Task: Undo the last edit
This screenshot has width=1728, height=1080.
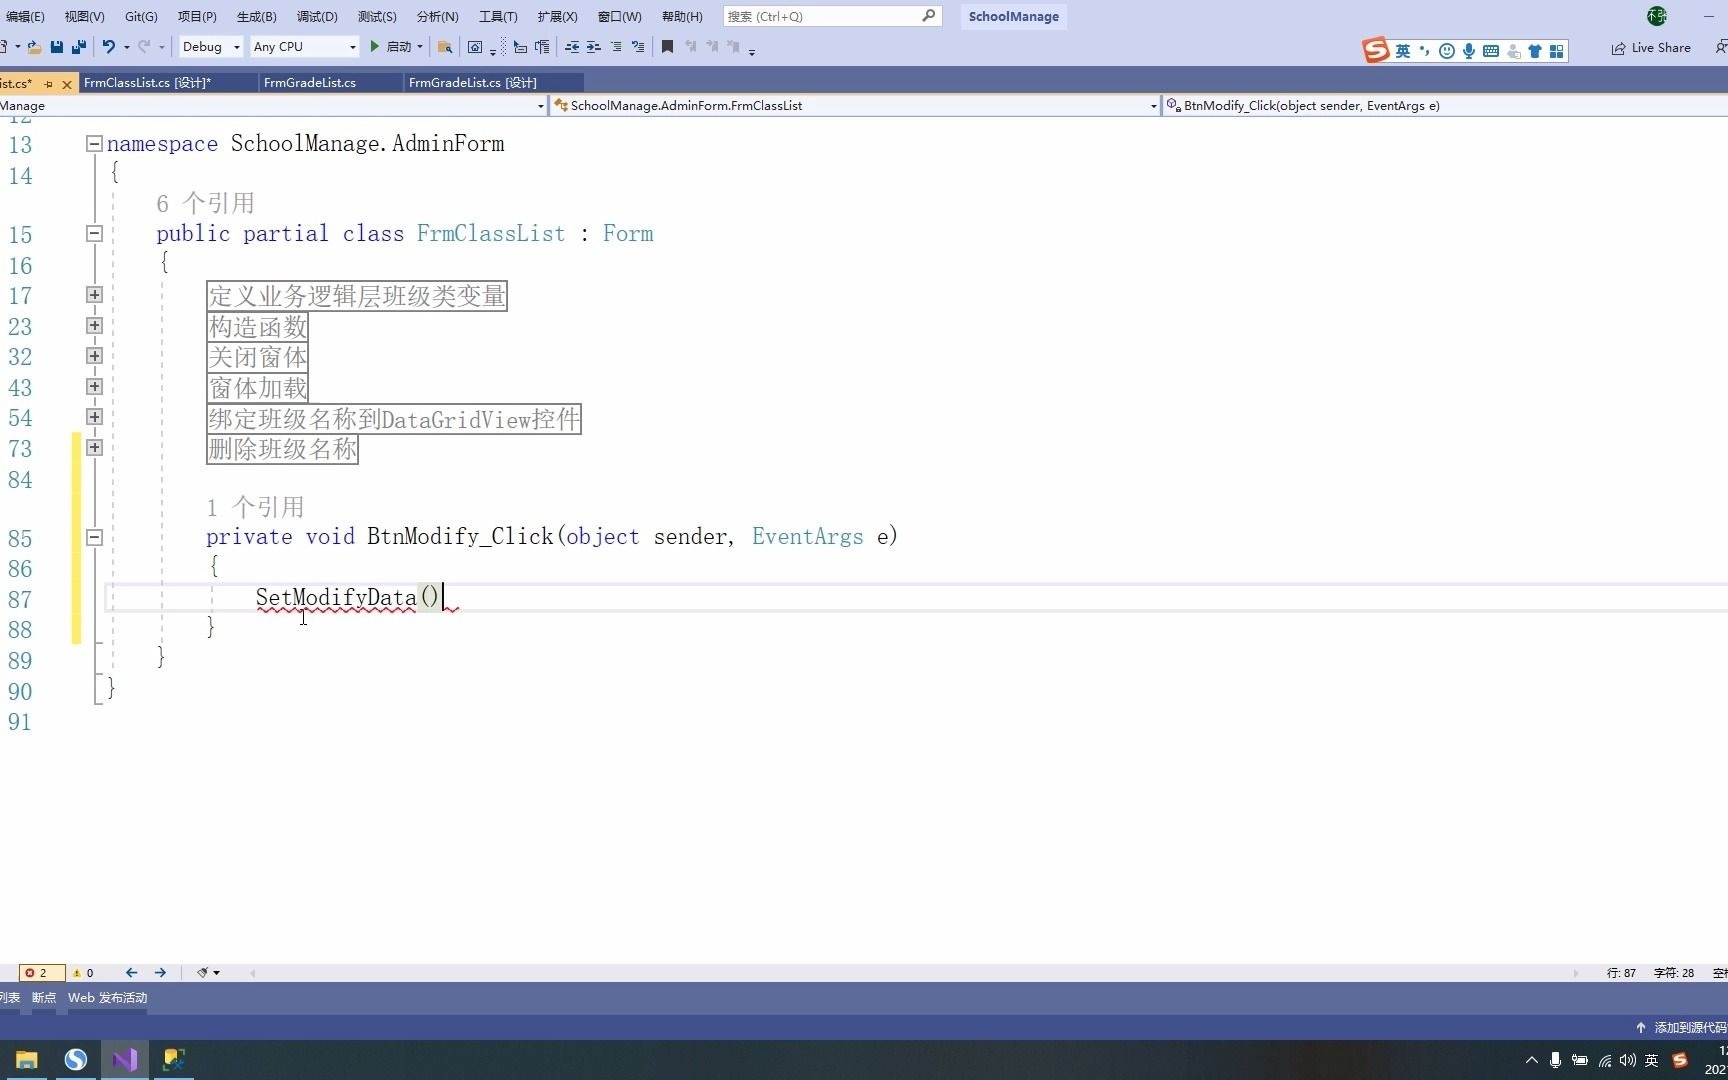Action: 109,47
